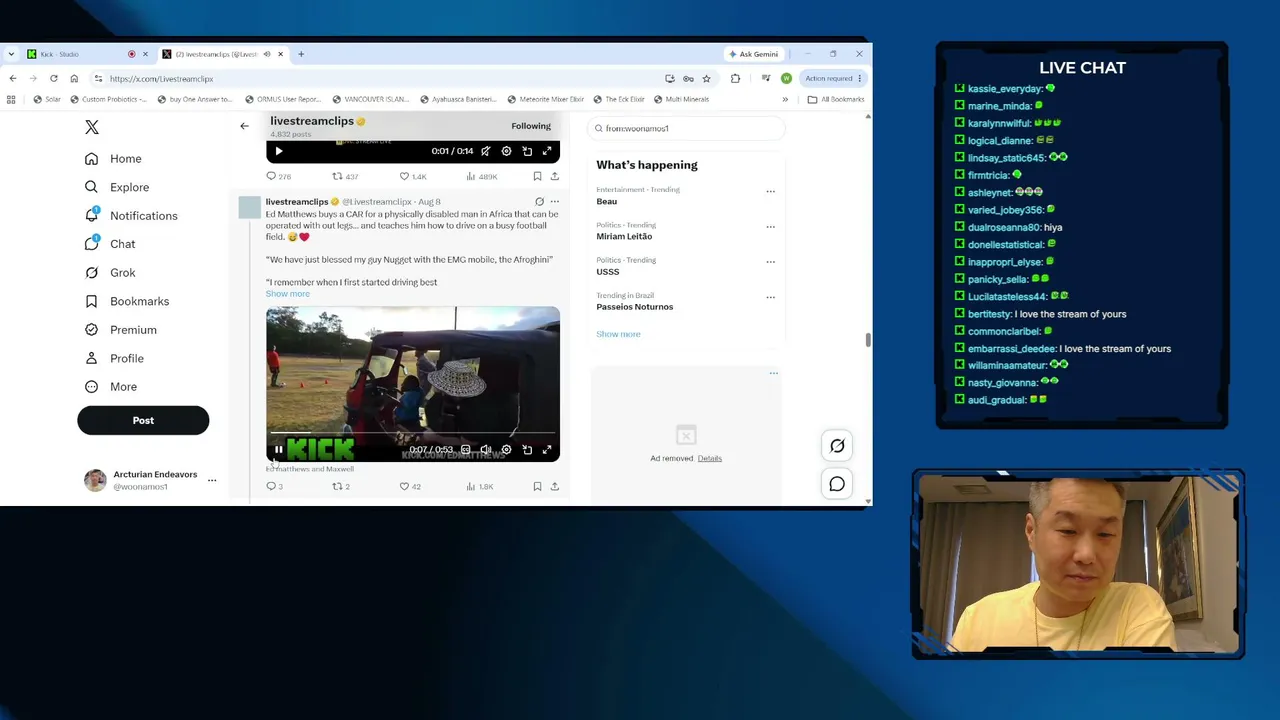Go back using the profile header arrow

pos(244,126)
